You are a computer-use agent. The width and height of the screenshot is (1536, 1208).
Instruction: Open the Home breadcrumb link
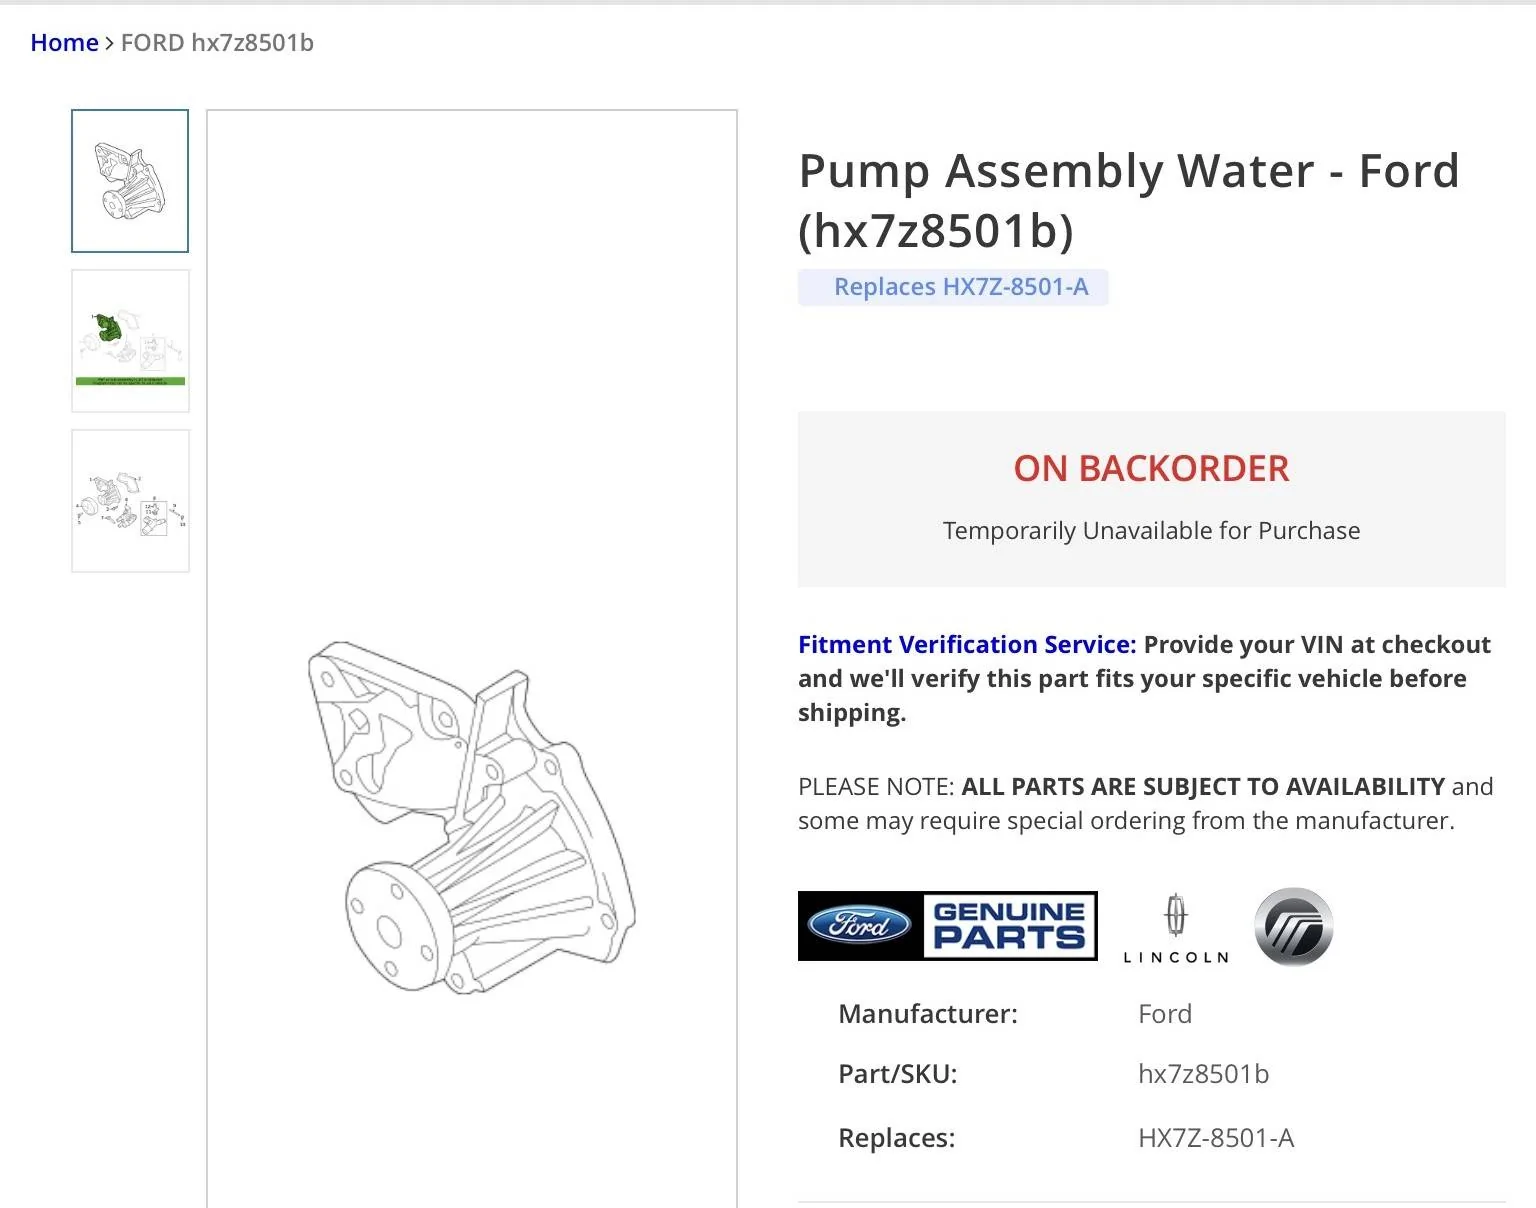[x=63, y=42]
